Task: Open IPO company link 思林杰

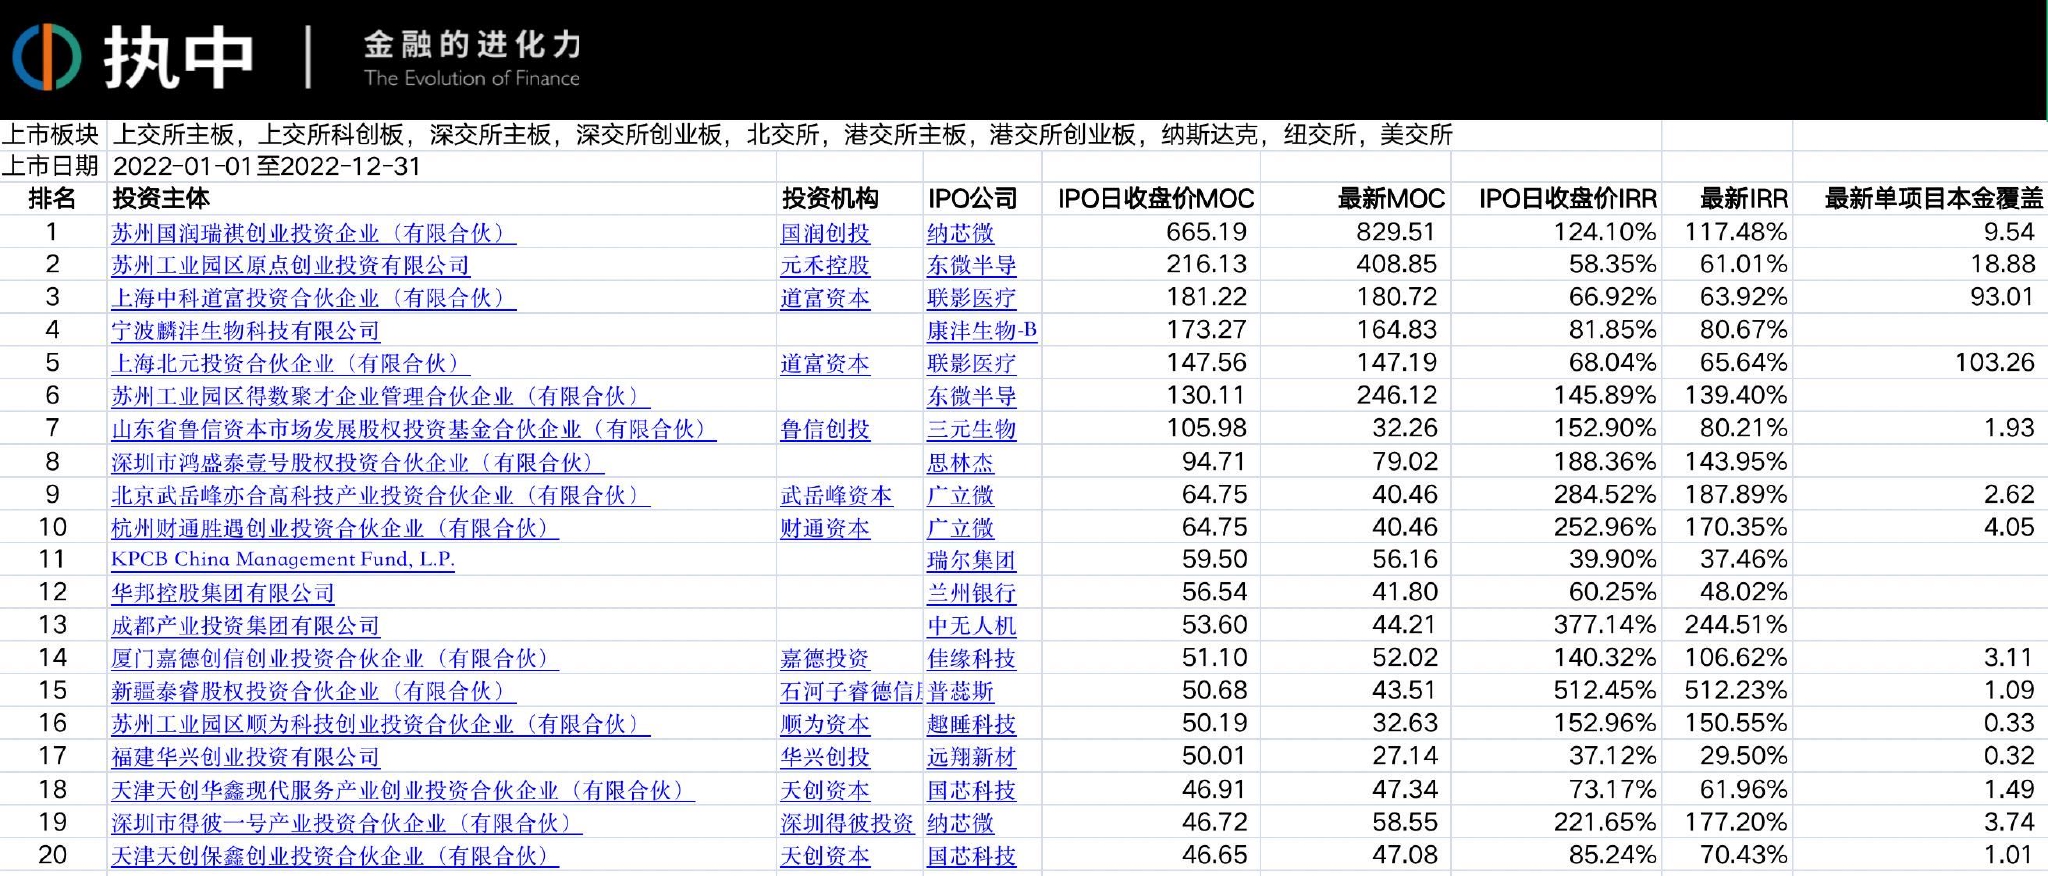Action: (960, 463)
